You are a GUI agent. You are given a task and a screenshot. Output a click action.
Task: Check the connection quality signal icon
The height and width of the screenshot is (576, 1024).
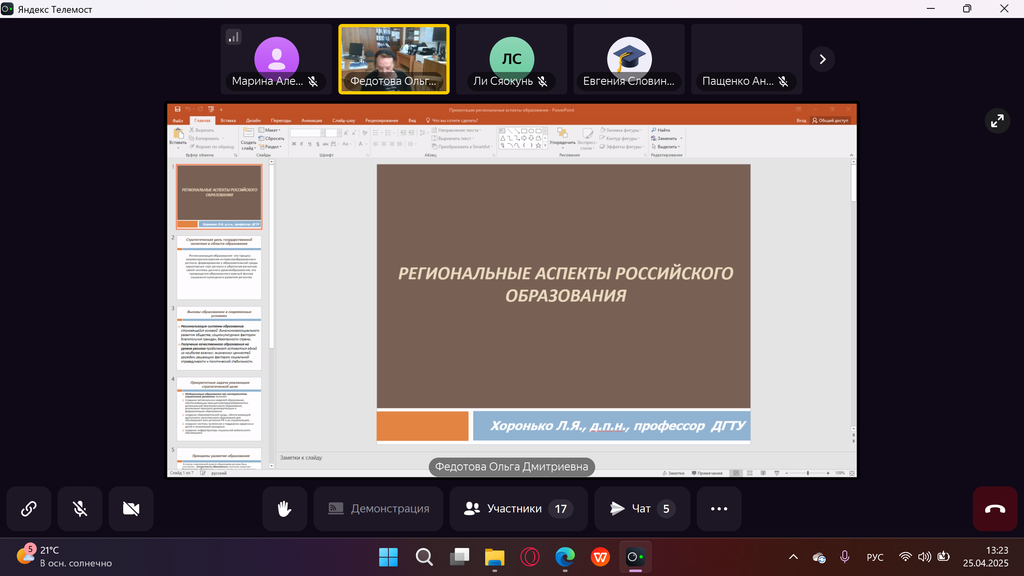(x=234, y=37)
